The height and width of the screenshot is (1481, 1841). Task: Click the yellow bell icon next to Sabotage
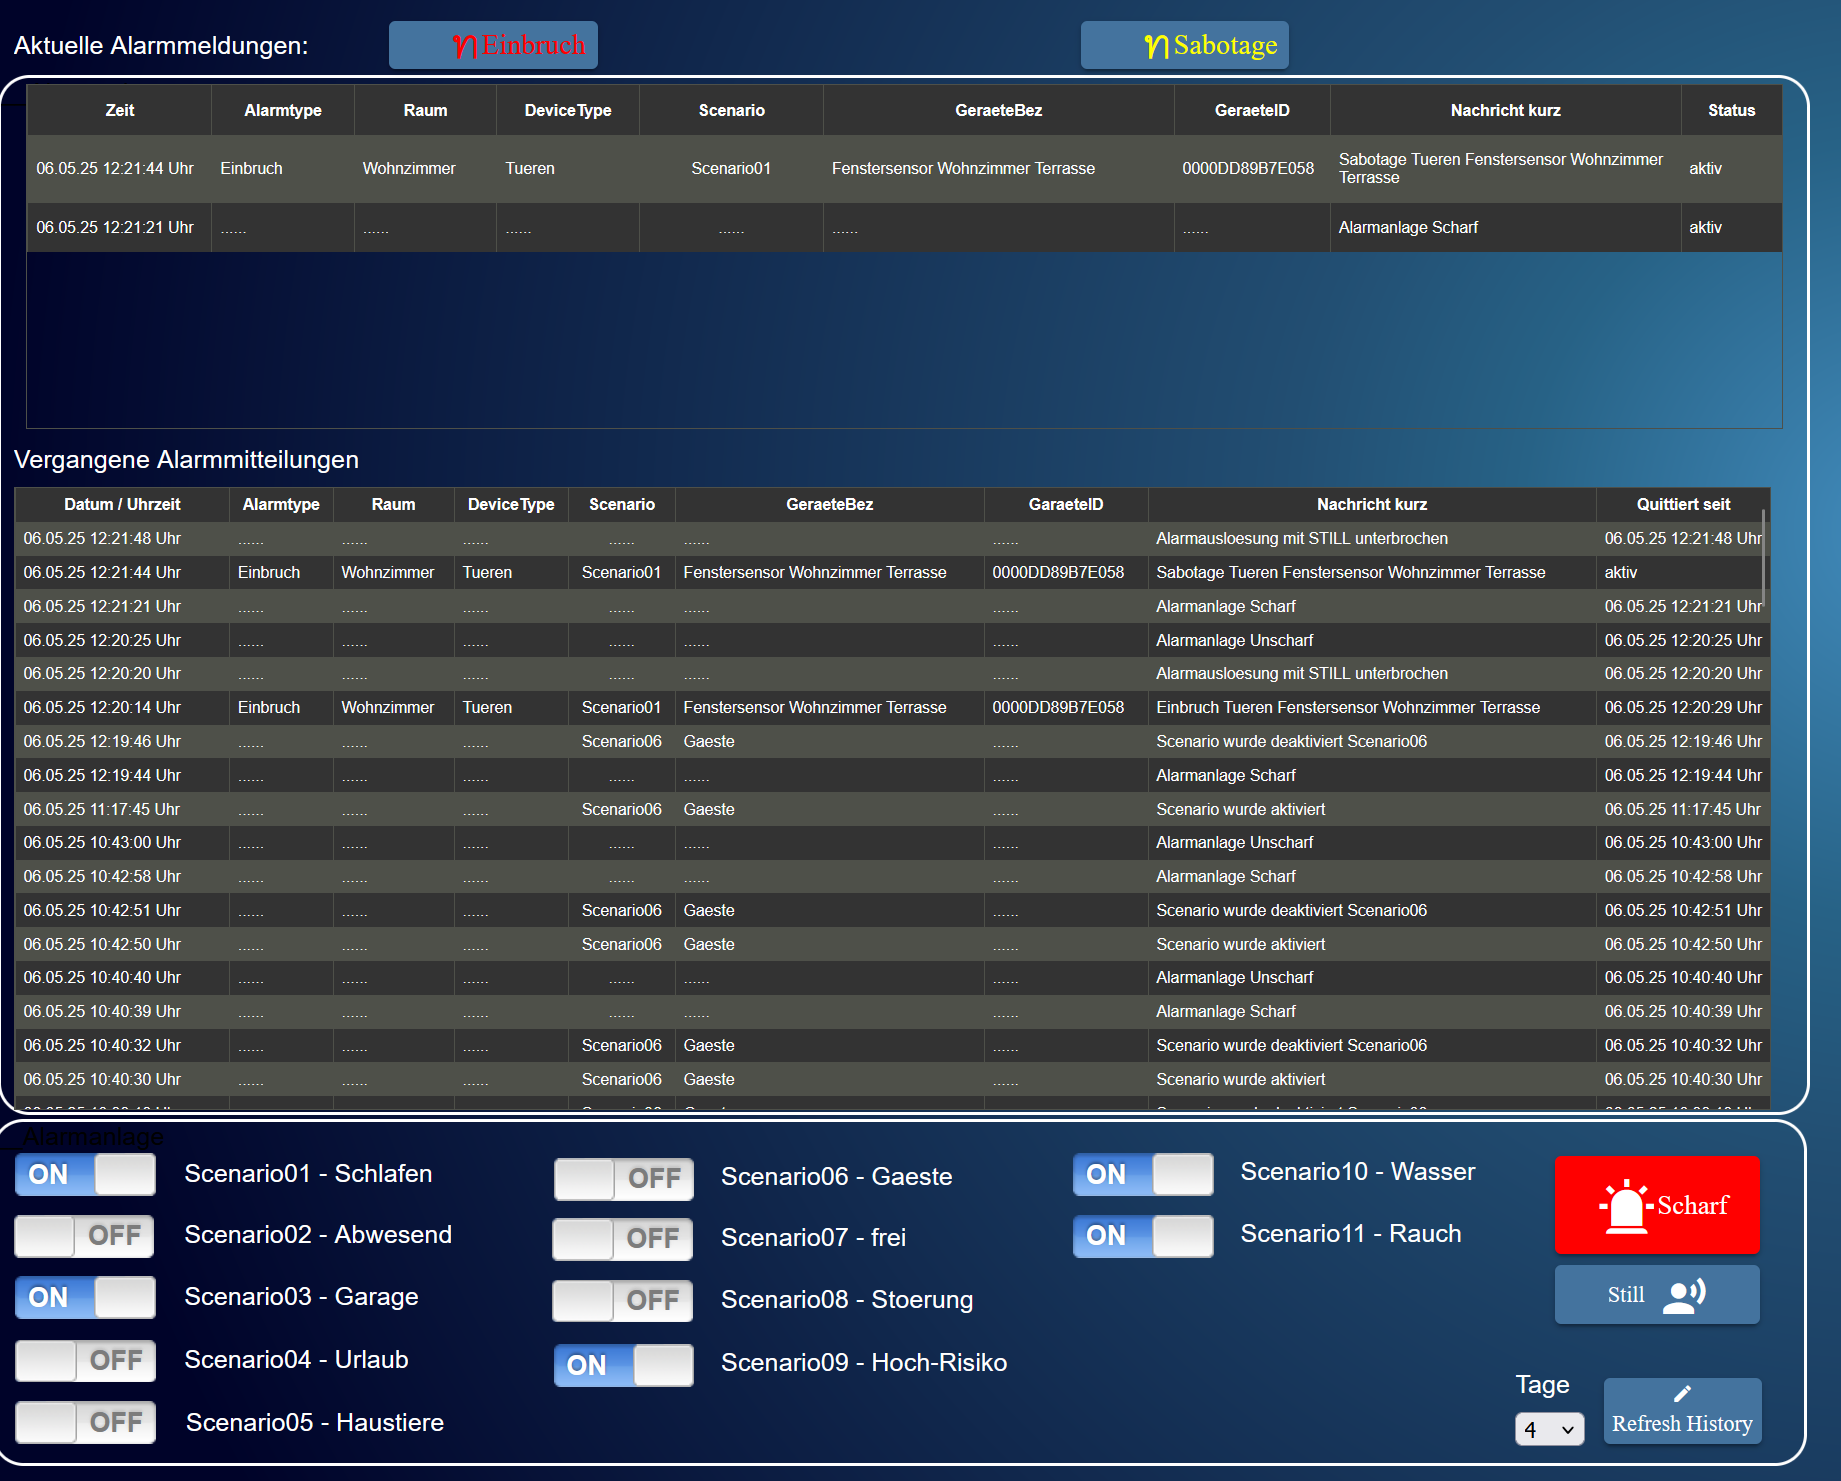tap(1157, 45)
